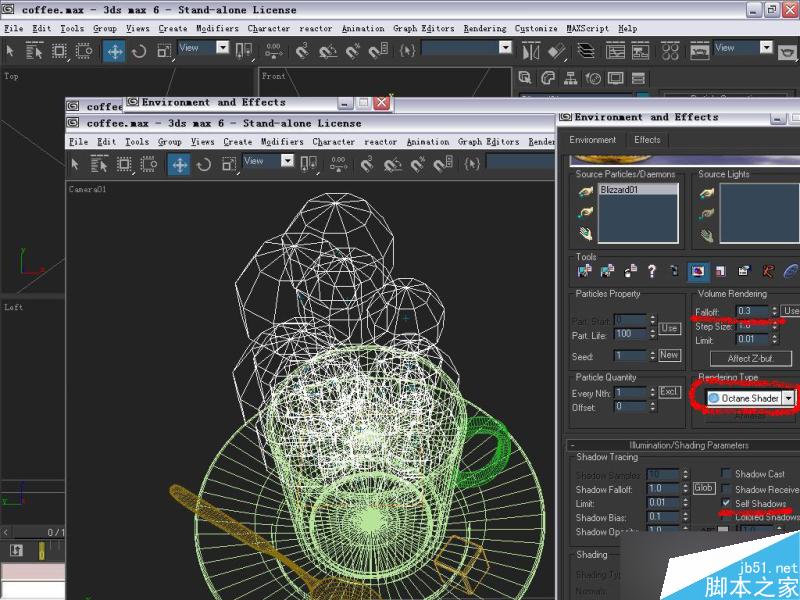800x600 pixels.
Task: Toggle 3D Snaps in outer main toolbar
Action: (x=302, y=51)
